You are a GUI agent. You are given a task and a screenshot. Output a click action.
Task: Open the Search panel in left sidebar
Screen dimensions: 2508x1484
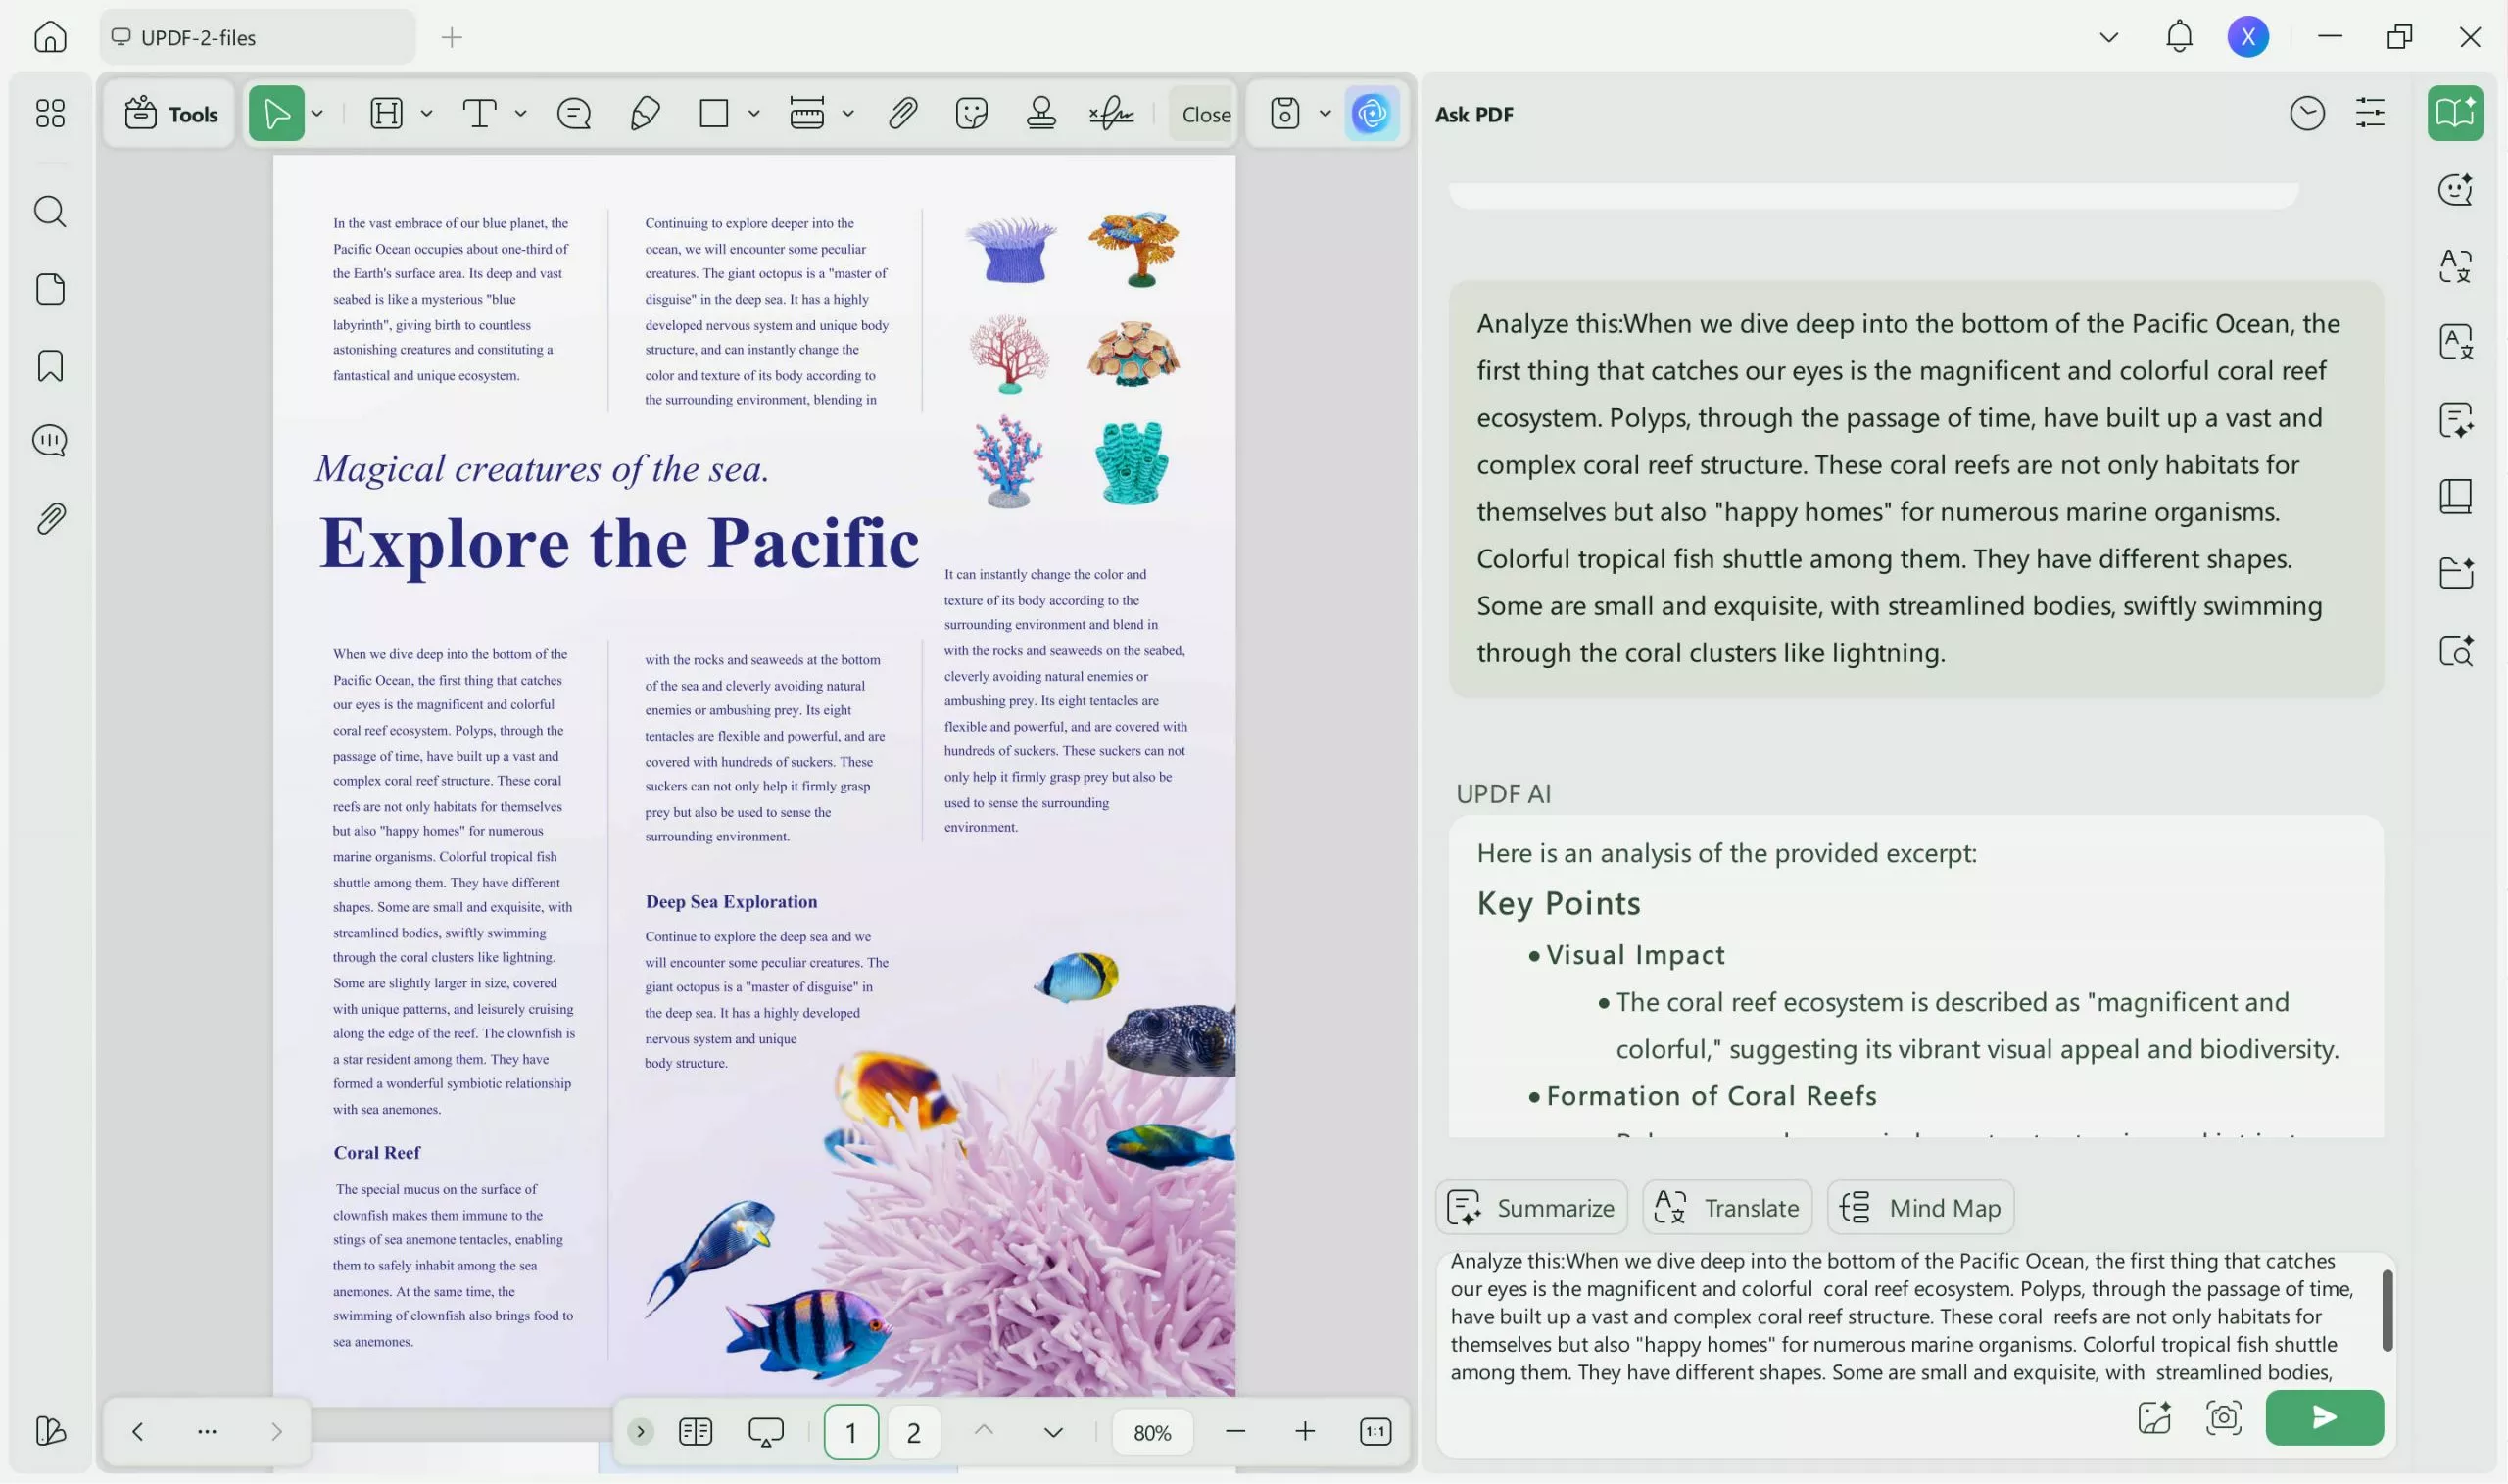pos(49,211)
